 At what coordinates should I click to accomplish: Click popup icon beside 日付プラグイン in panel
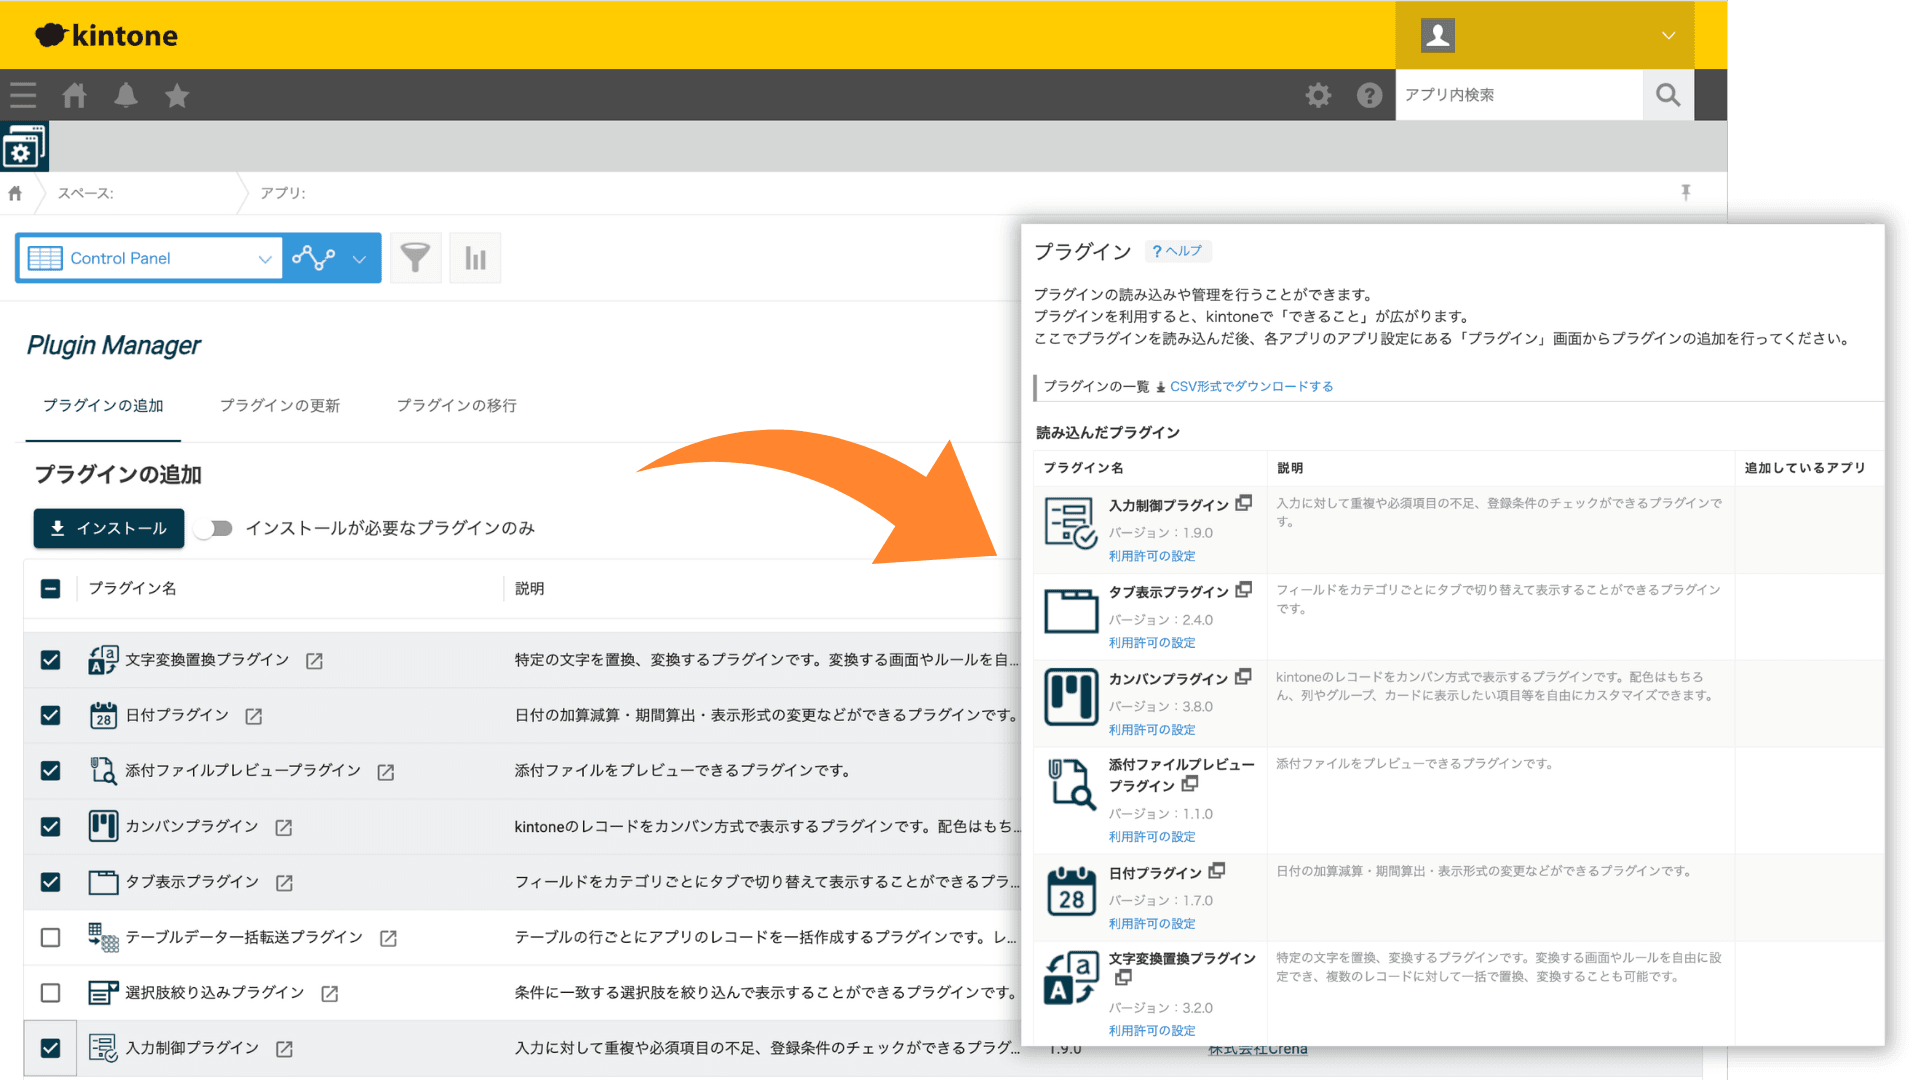pos(1217,871)
